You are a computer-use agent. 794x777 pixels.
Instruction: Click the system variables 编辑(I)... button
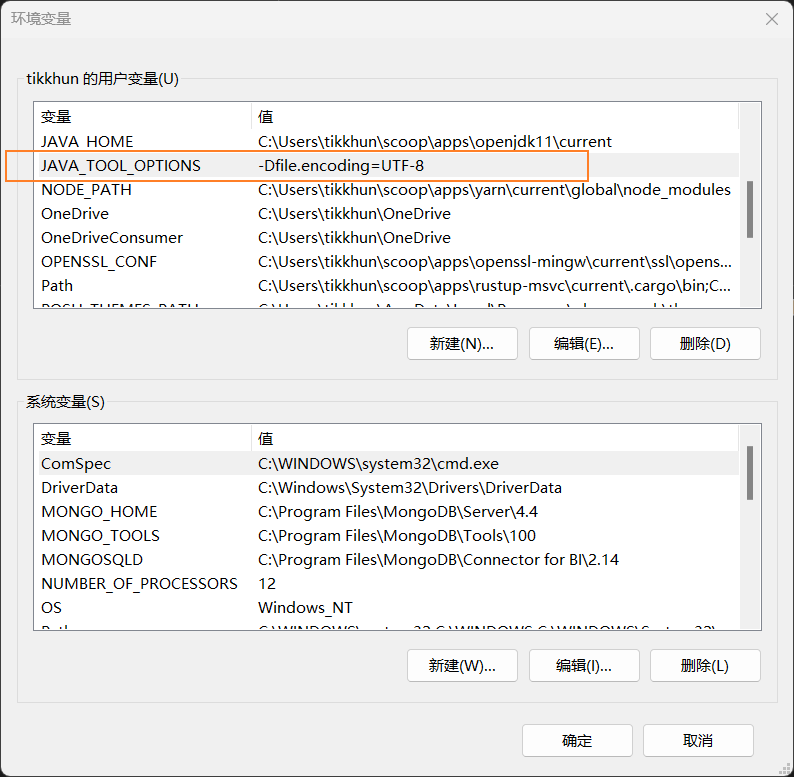tap(584, 666)
